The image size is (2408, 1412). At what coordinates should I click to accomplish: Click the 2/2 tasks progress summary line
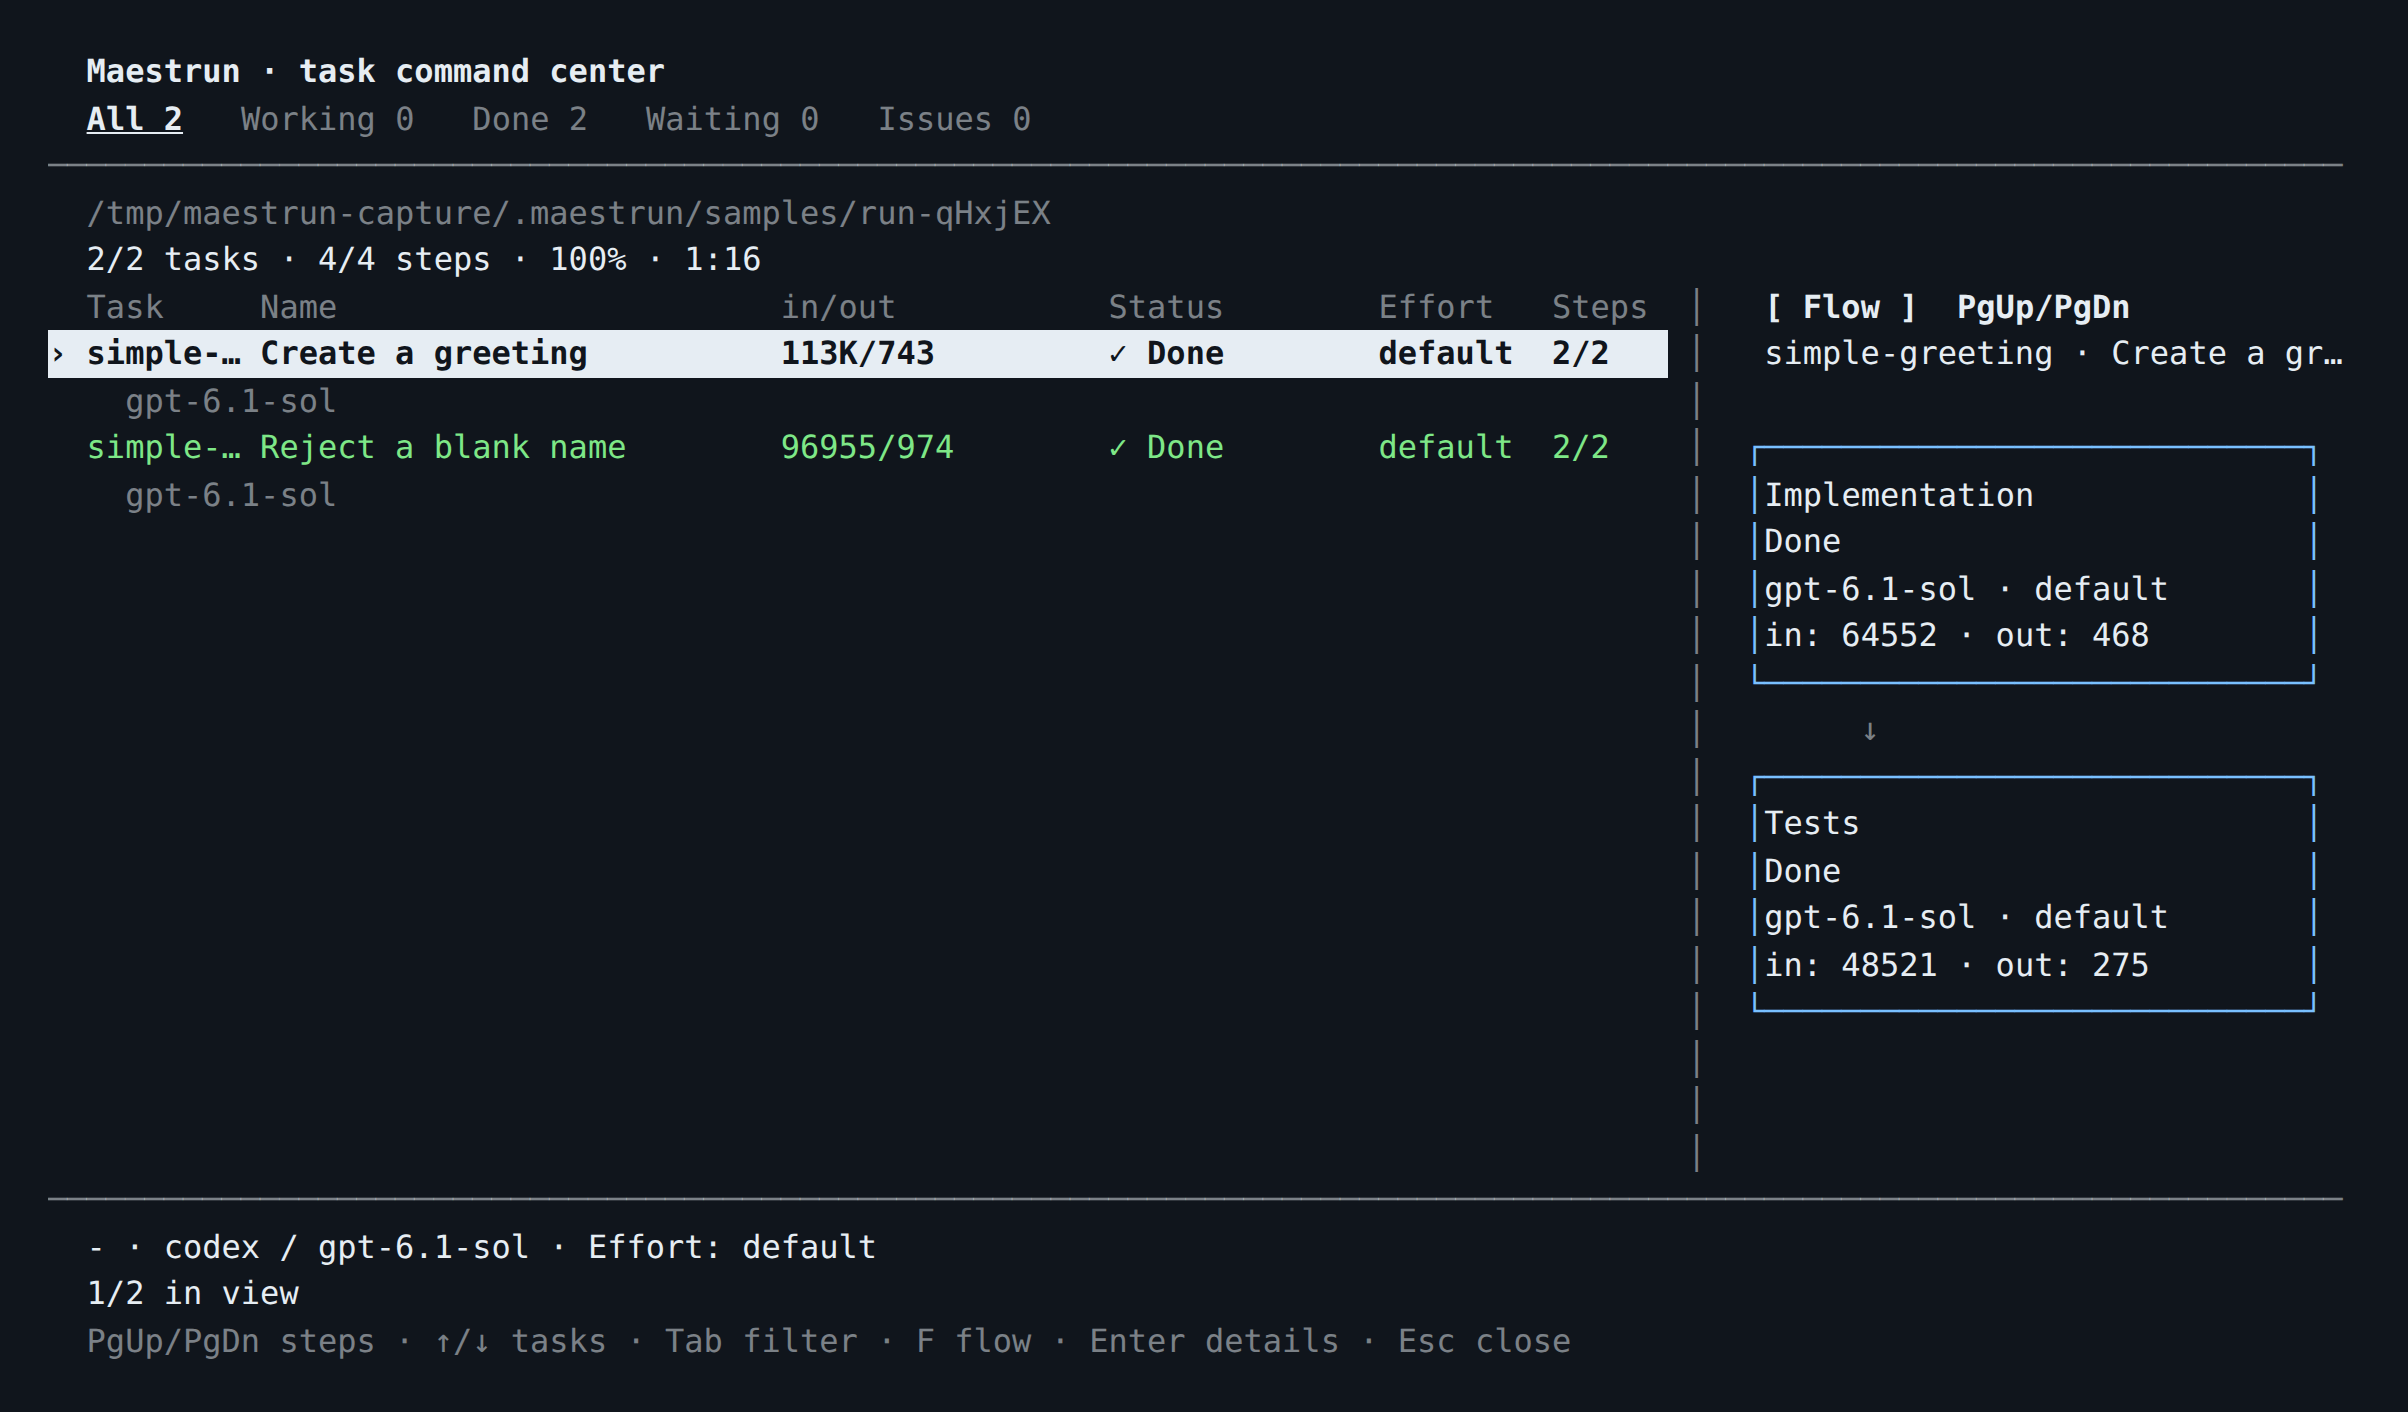coord(423,260)
